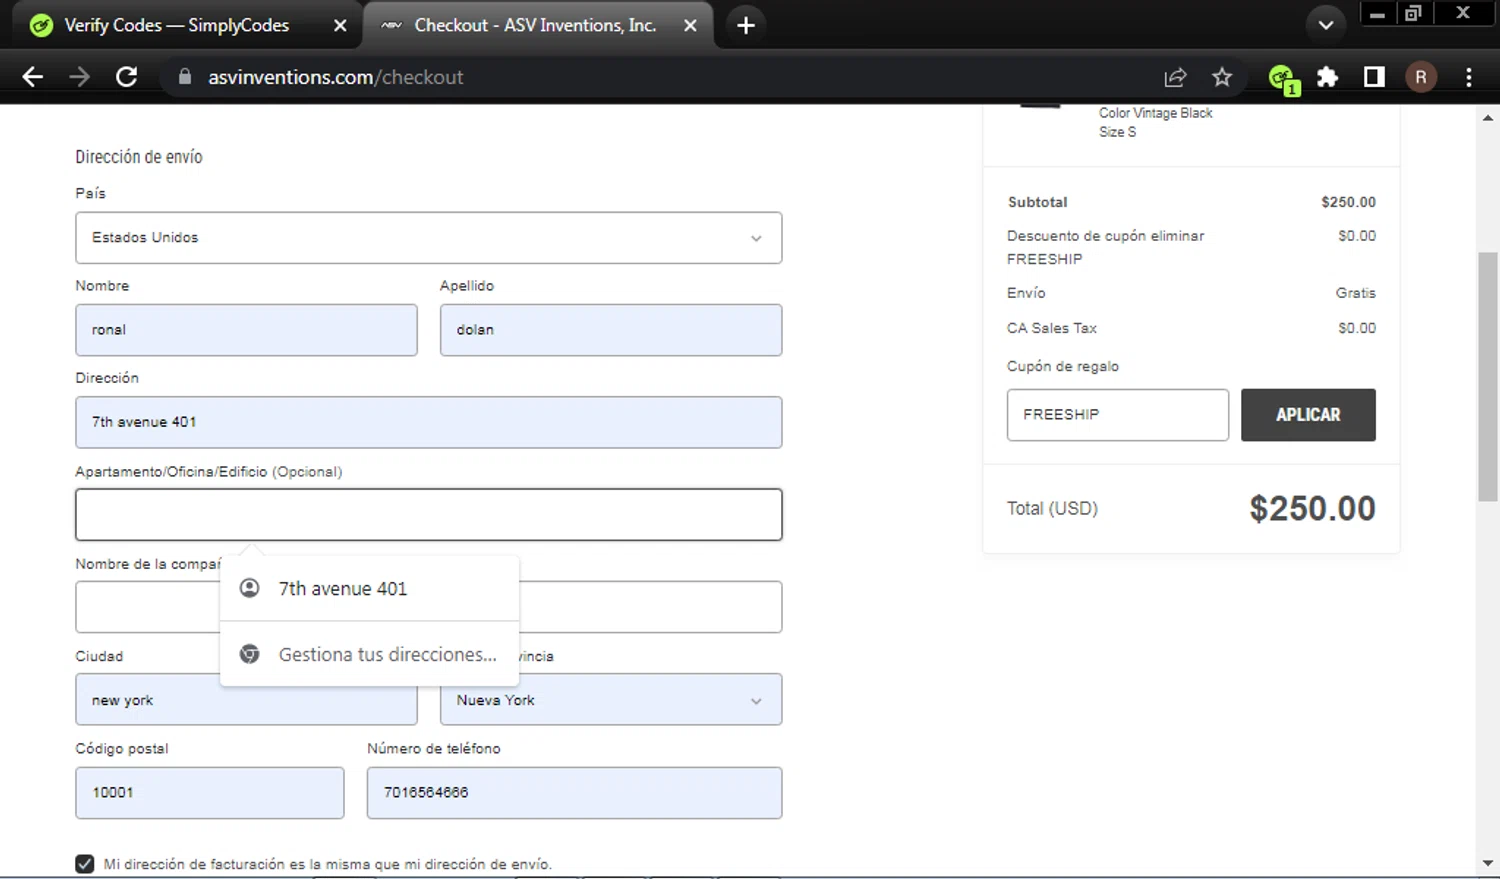Viewport: 1500px width, 879px height.
Task: Focus the Nombre field containing ronal
Action: coord(246,330)
